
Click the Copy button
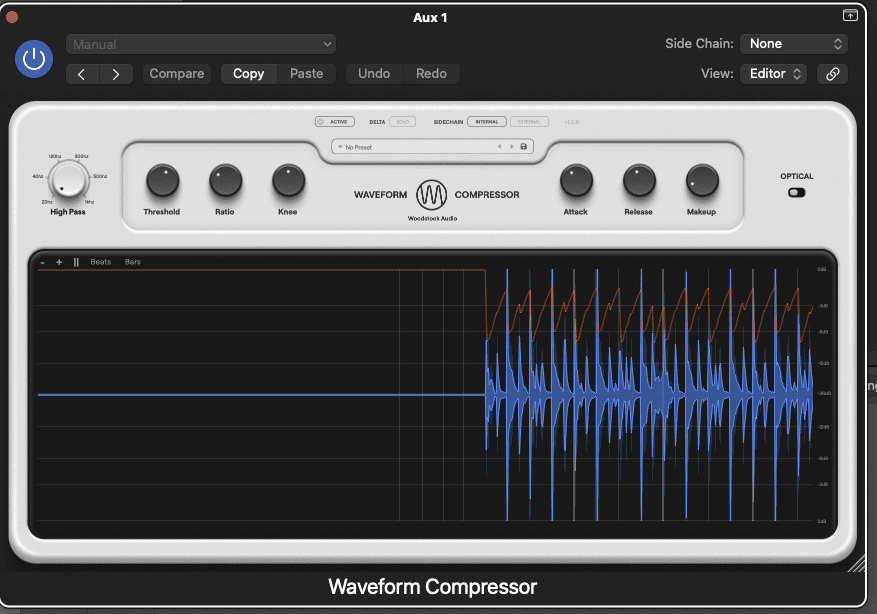[x=248, y=74]
